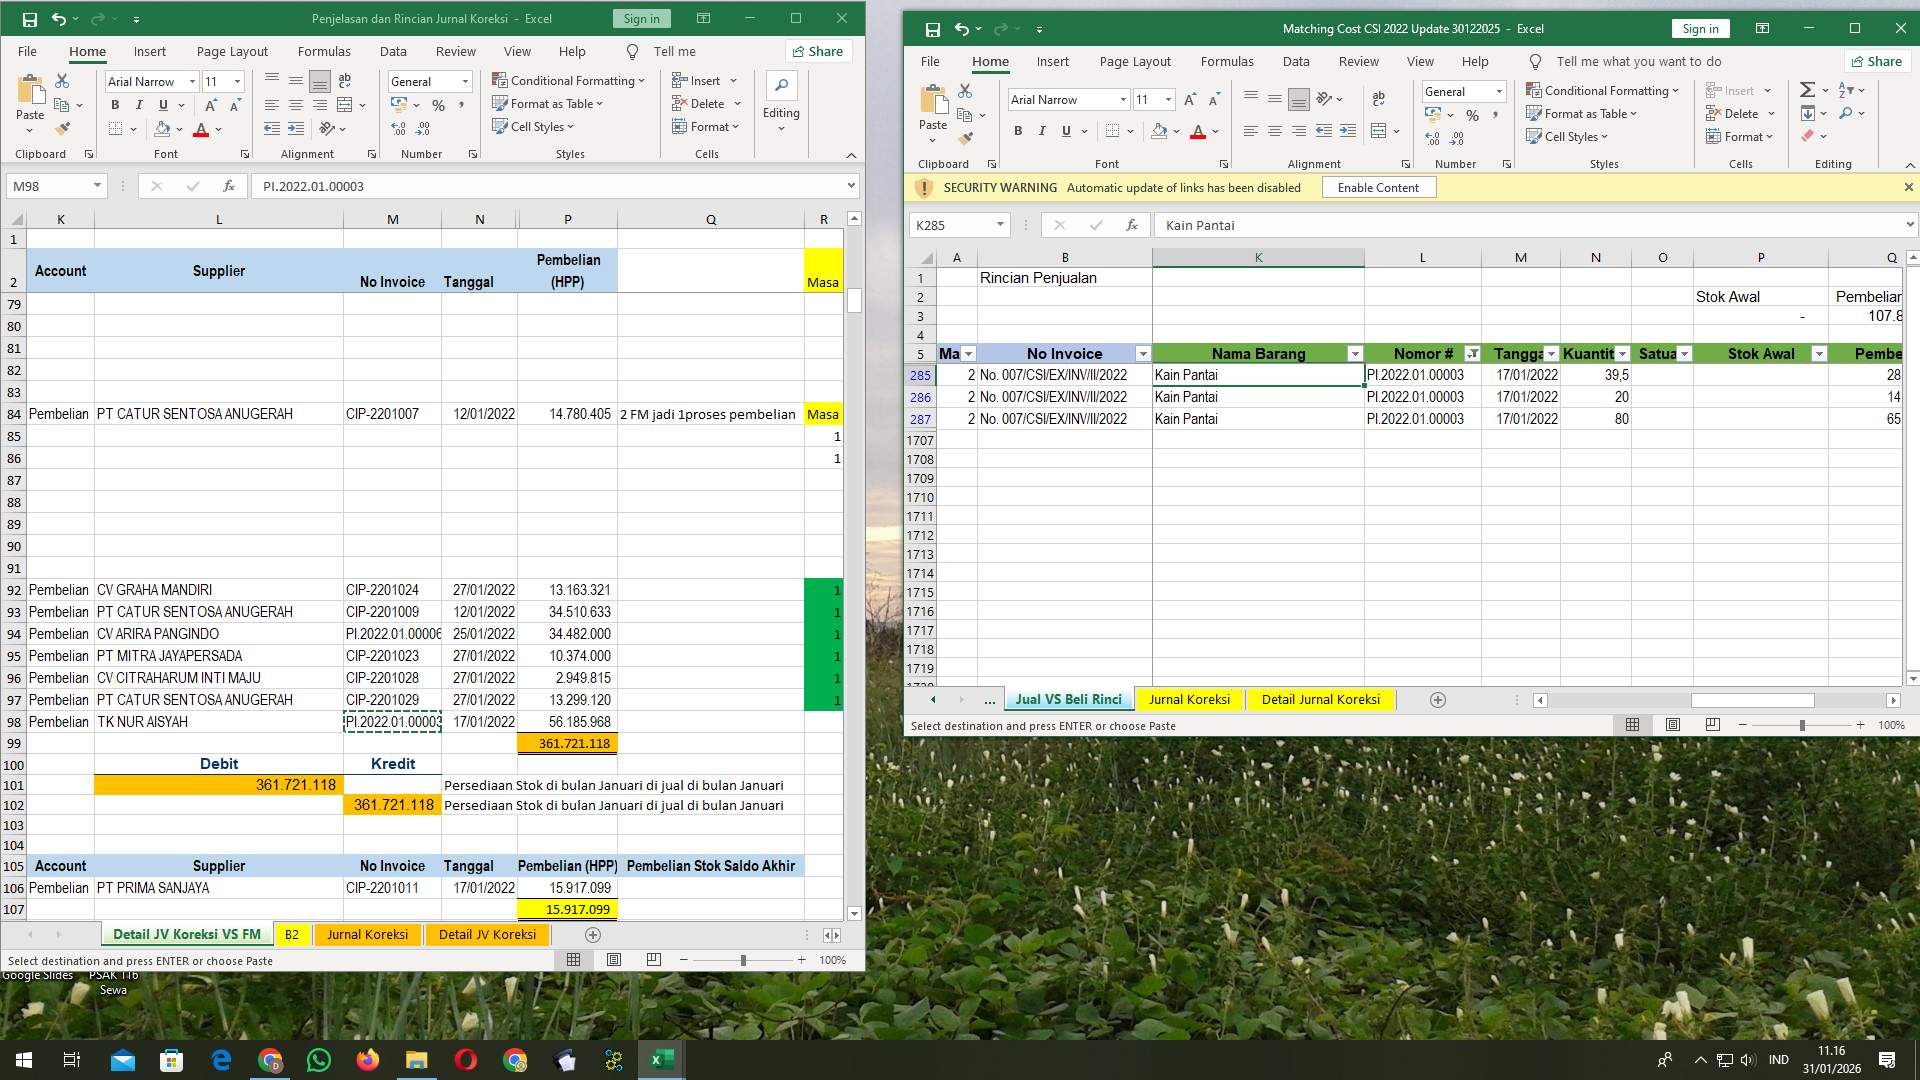The height and width of the screenshot is (1080, 1920).
Task: Click the Name Box showing K285
Action: coord(952,225)
